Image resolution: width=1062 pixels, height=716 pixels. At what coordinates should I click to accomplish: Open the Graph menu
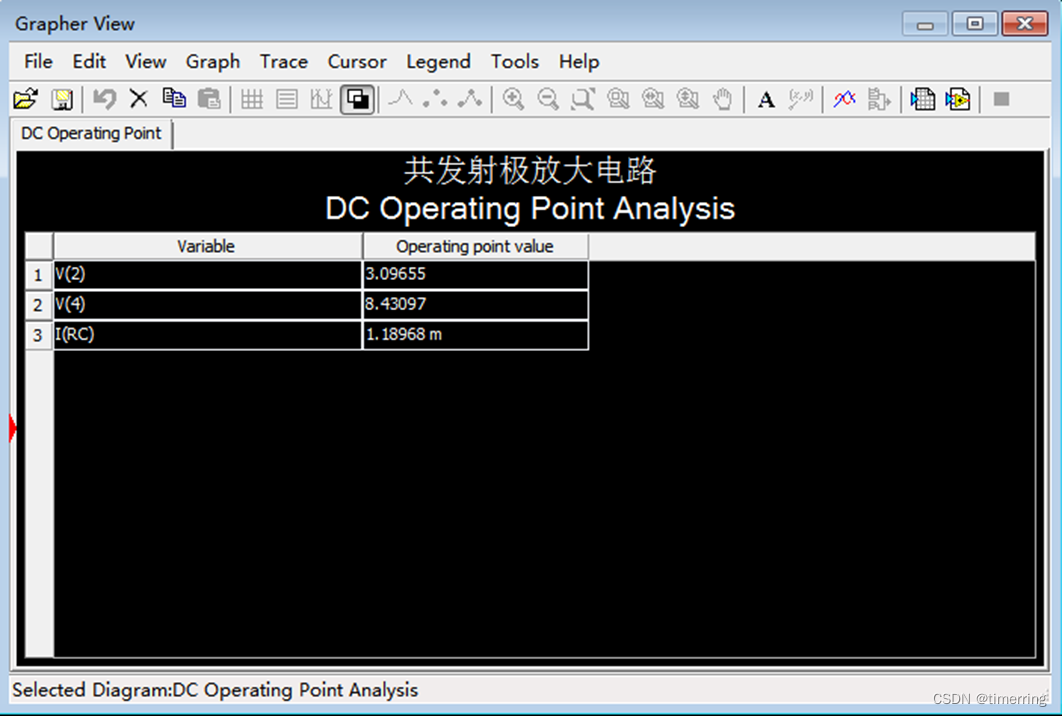[x=213, y=62]
